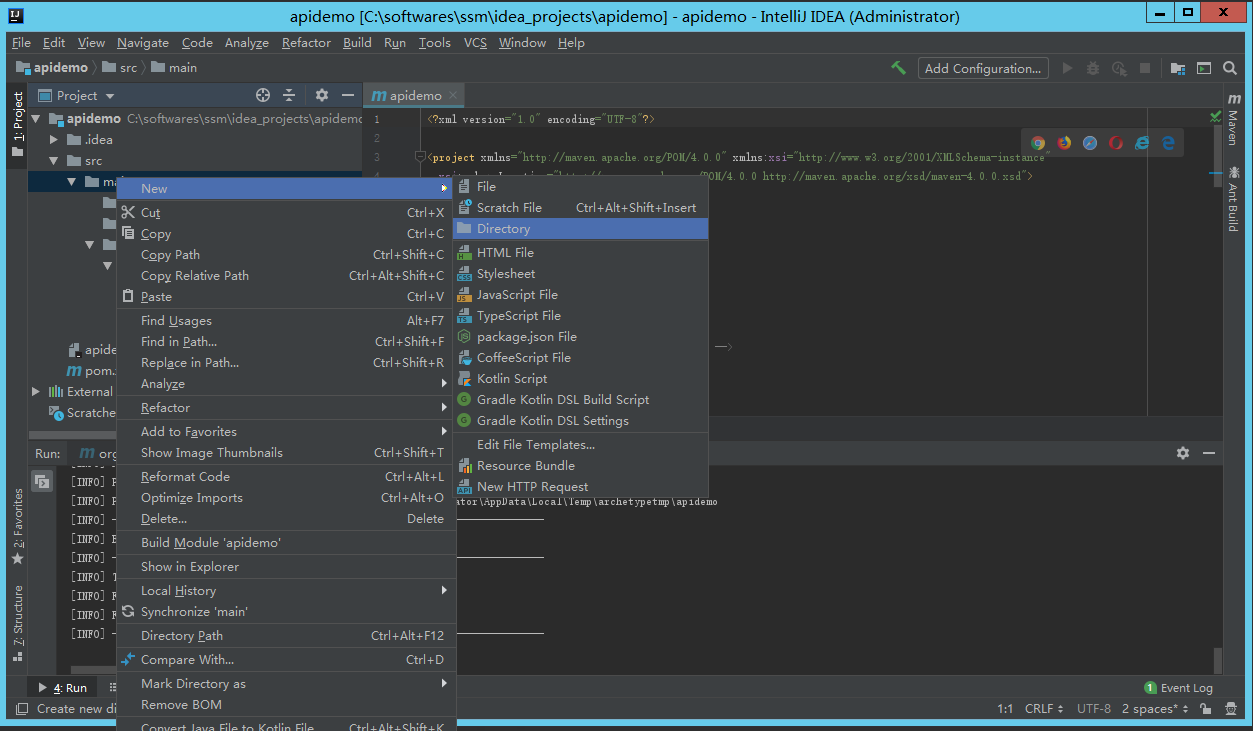
Task: Expand the Local History submenu
Action: [x=286, y=590]
